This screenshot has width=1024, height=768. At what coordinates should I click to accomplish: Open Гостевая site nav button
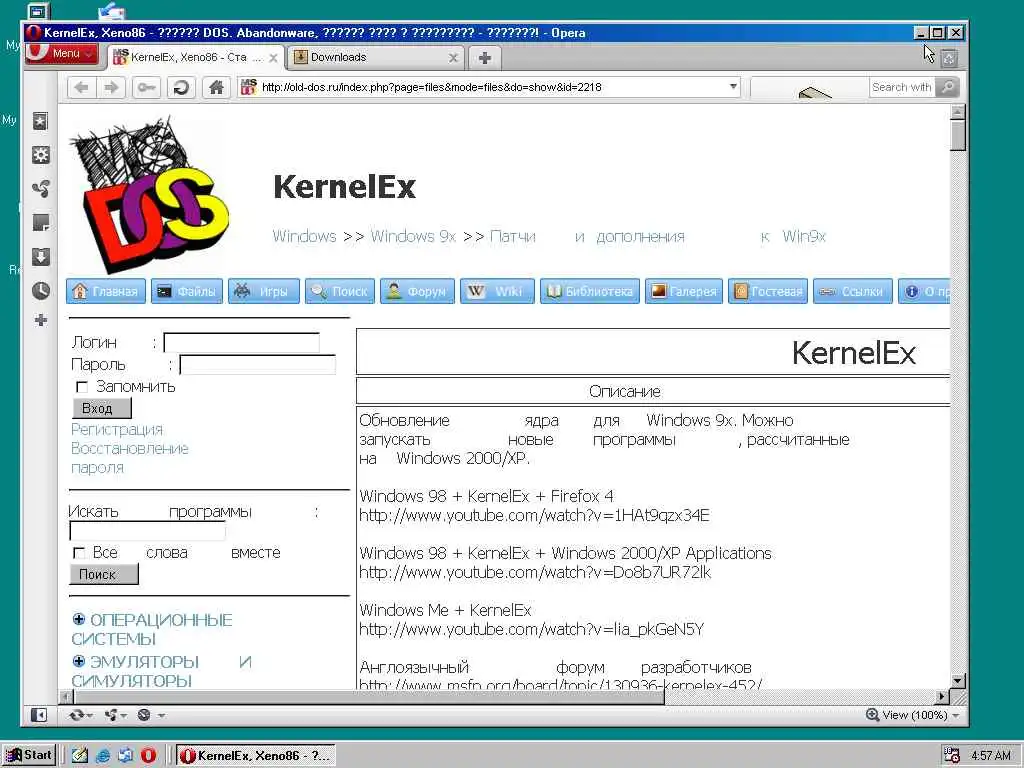[768, 291]
